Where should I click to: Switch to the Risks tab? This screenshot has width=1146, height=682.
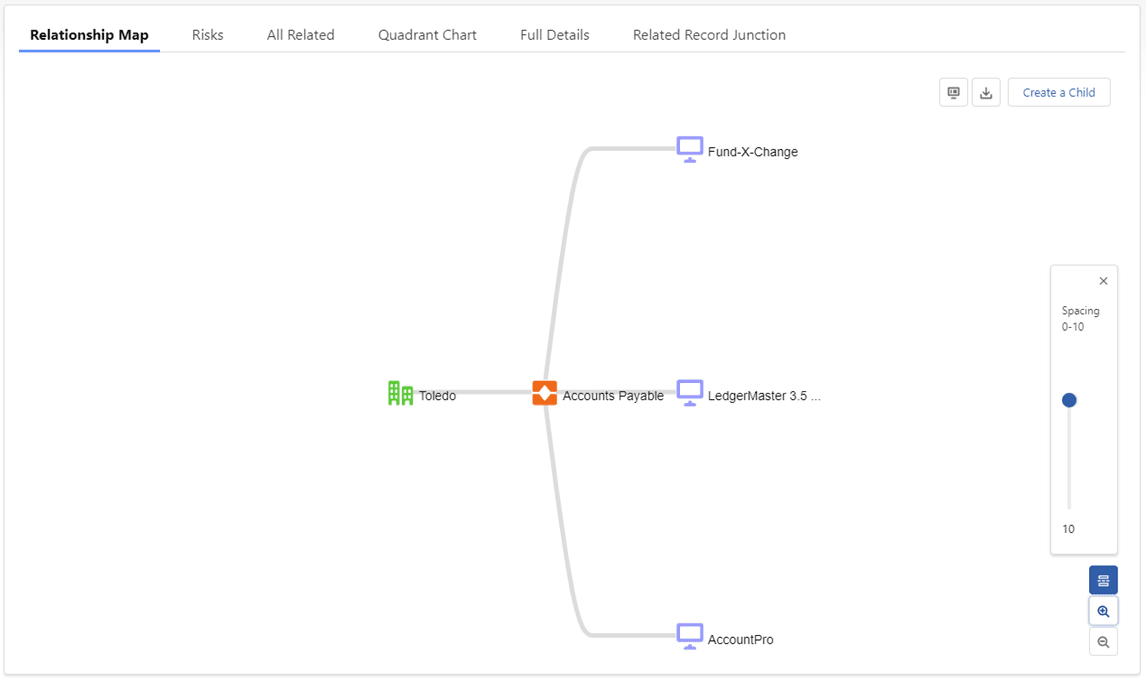208,35
